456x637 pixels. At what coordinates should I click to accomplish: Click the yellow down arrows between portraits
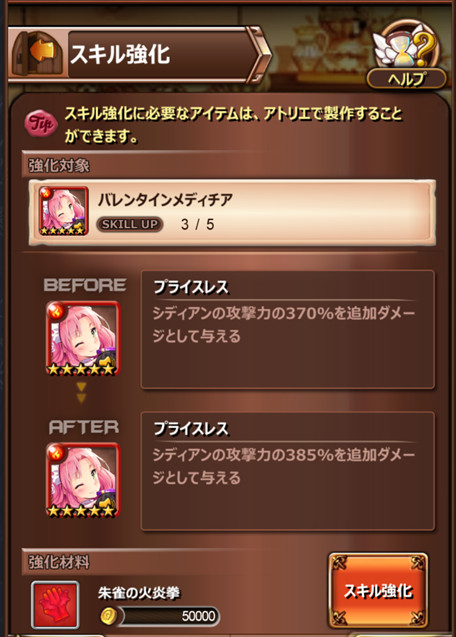[81, 392]
